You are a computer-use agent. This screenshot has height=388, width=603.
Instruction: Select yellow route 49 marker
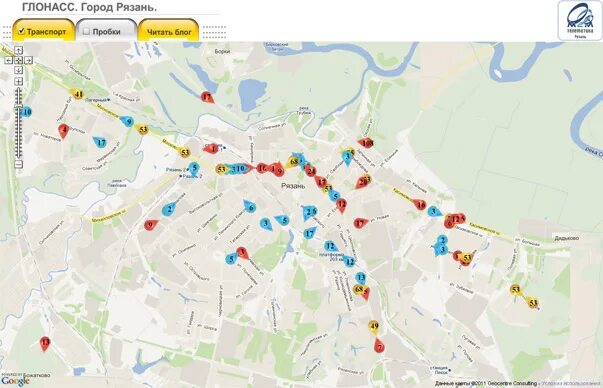coord(374,327)
